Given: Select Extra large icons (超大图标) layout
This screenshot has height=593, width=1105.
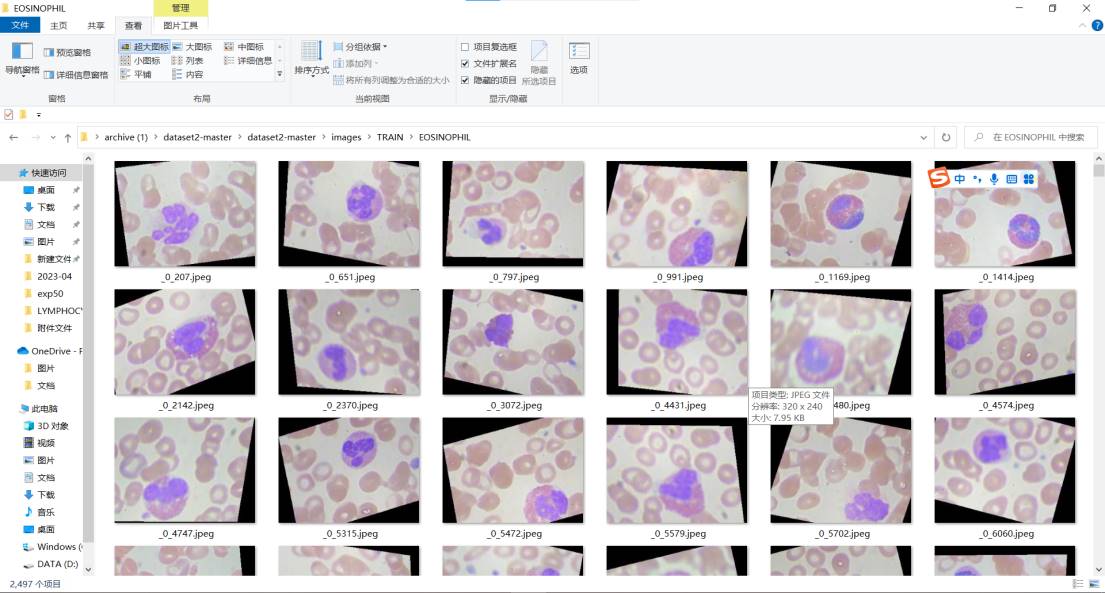Looking at the screenshot, I should tap(144, 47).
